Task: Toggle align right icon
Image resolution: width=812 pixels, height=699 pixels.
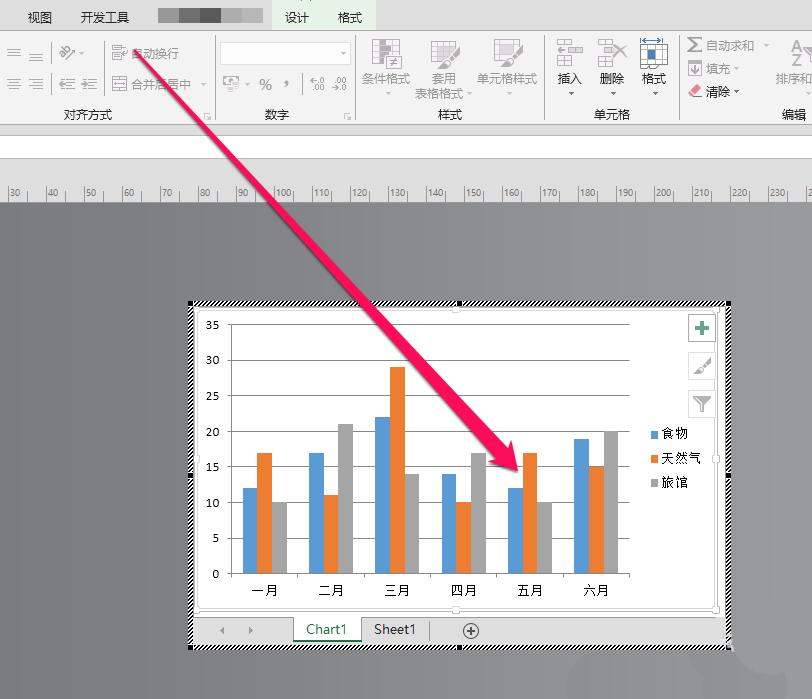Action: 36,84
